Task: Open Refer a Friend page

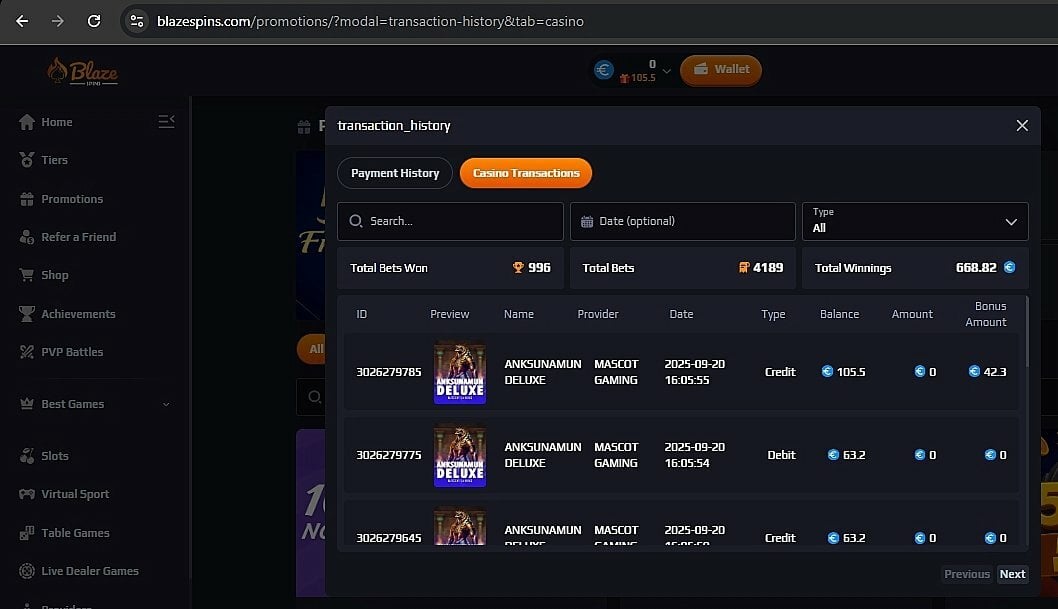Action: [x=78, y=237]
